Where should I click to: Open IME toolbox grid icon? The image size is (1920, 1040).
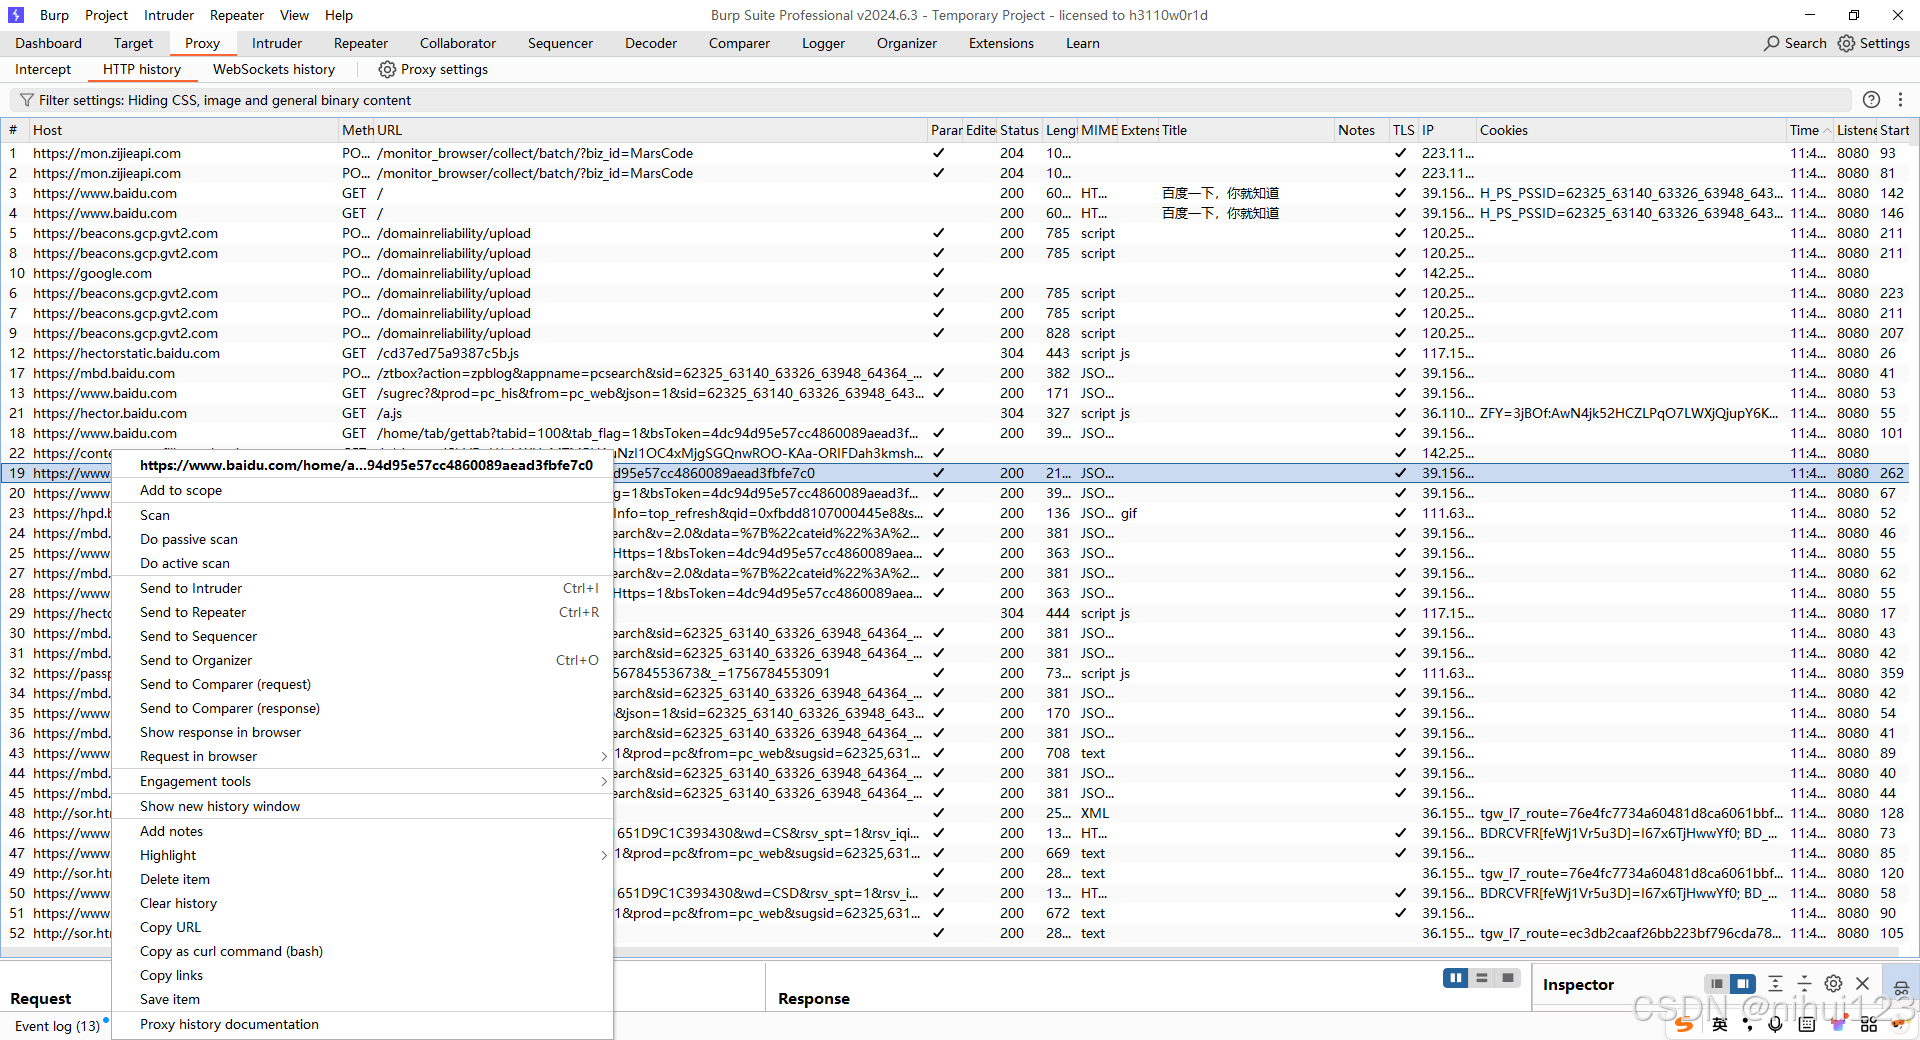point(1869,1024)
